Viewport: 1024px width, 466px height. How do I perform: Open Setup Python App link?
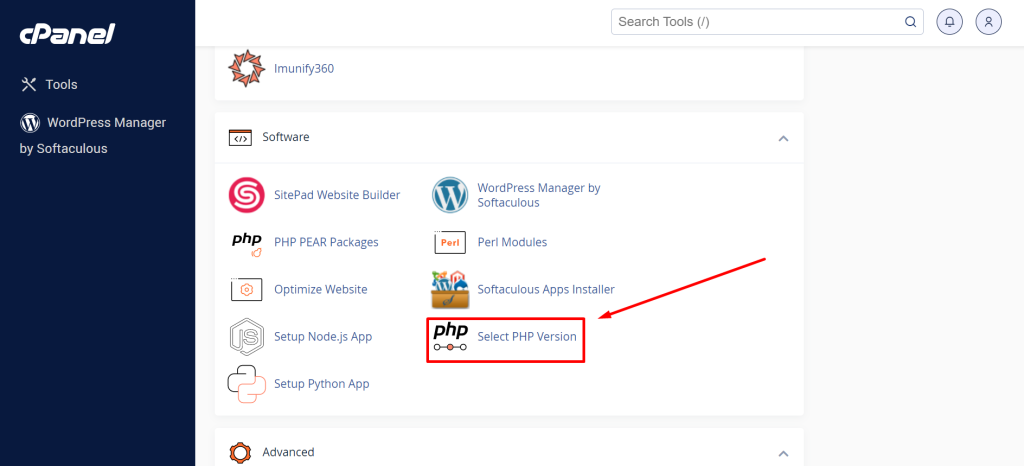coord(321,384)
